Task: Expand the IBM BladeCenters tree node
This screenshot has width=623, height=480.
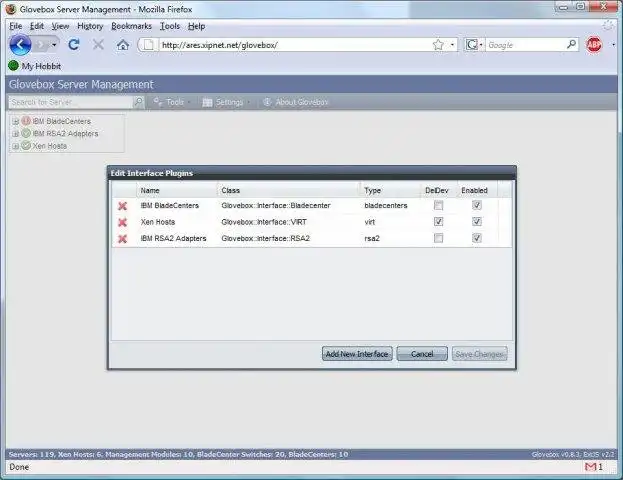Action: (15, 121)
